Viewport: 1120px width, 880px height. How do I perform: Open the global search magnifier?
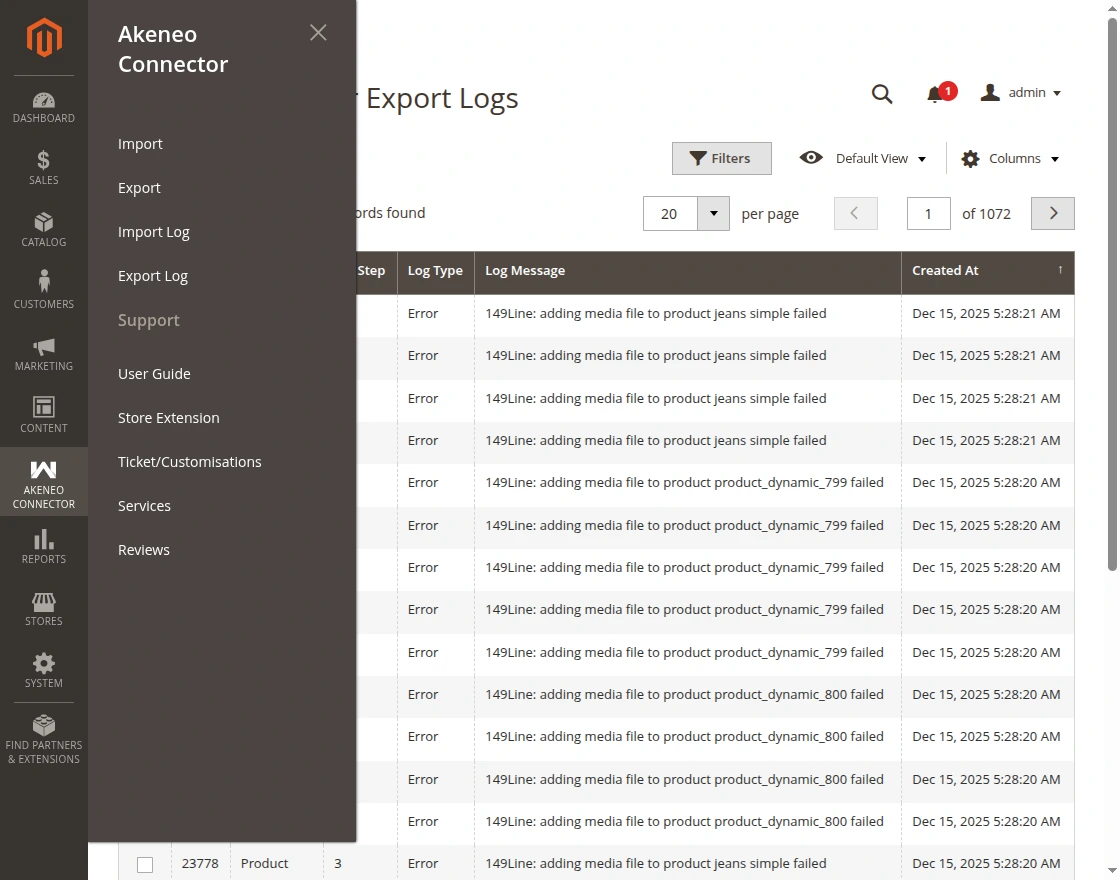(x=882, y=93)
